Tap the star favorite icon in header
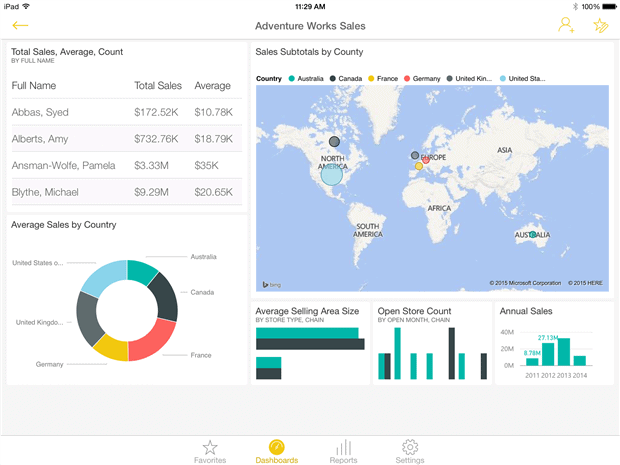 pyautogui.click(x=600, y=26)
